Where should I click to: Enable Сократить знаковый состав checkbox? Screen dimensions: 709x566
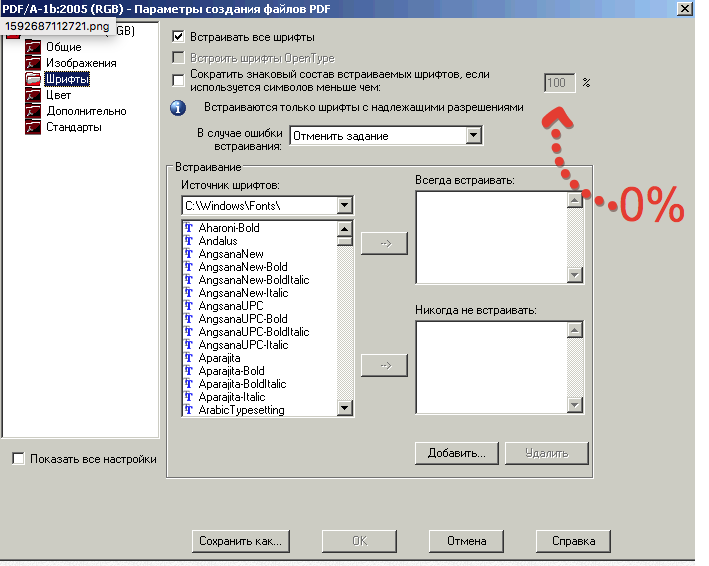click(x=179, y=80)
